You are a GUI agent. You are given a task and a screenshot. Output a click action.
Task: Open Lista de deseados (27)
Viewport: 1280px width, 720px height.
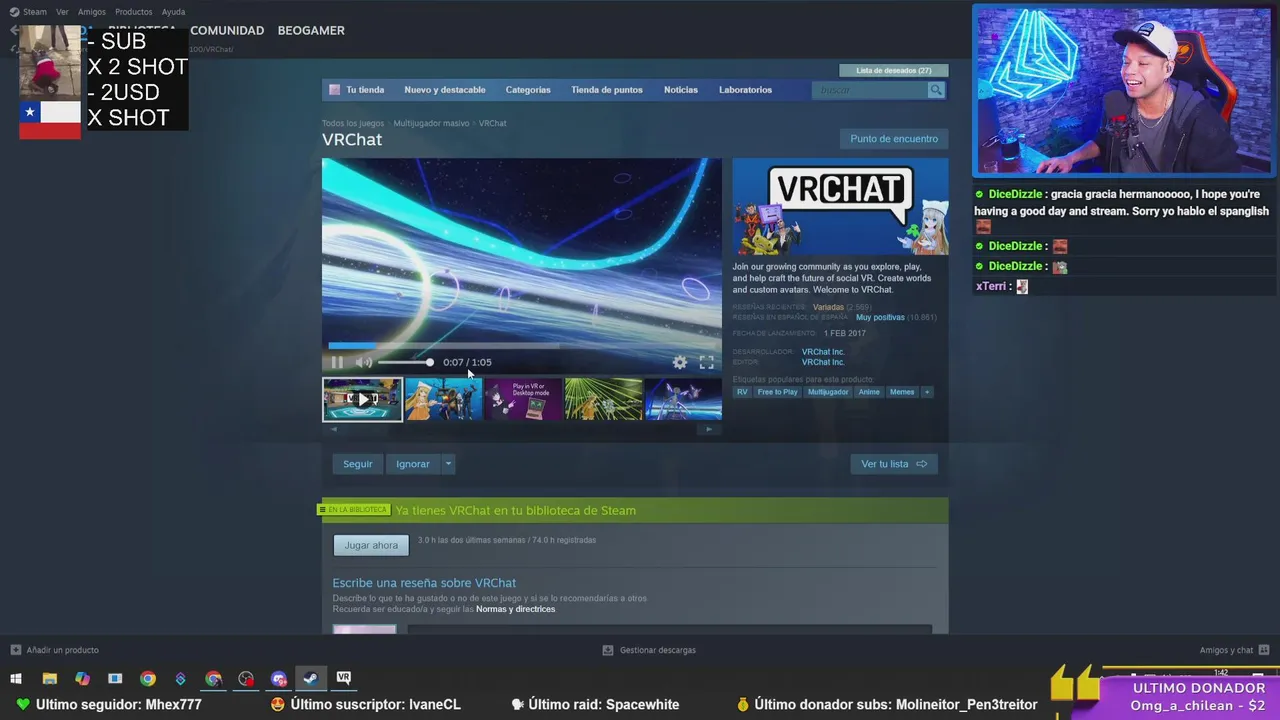click(x=894, y=71)
